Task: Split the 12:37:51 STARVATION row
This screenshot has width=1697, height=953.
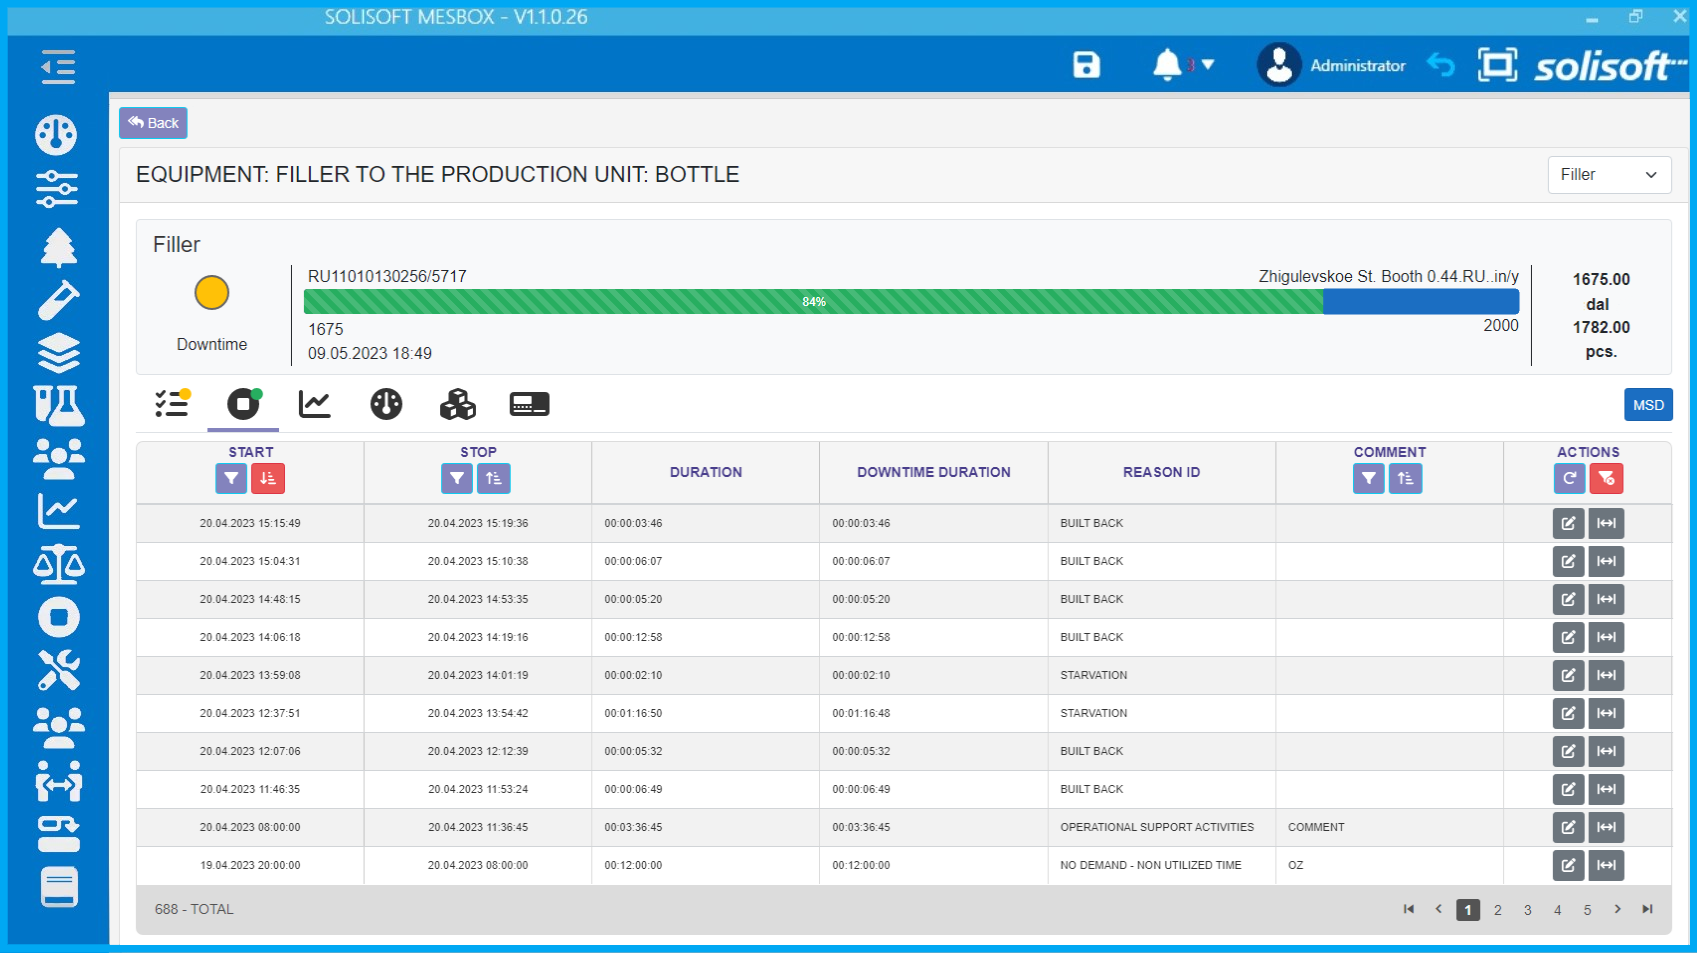Action: tap(1606, 713)
